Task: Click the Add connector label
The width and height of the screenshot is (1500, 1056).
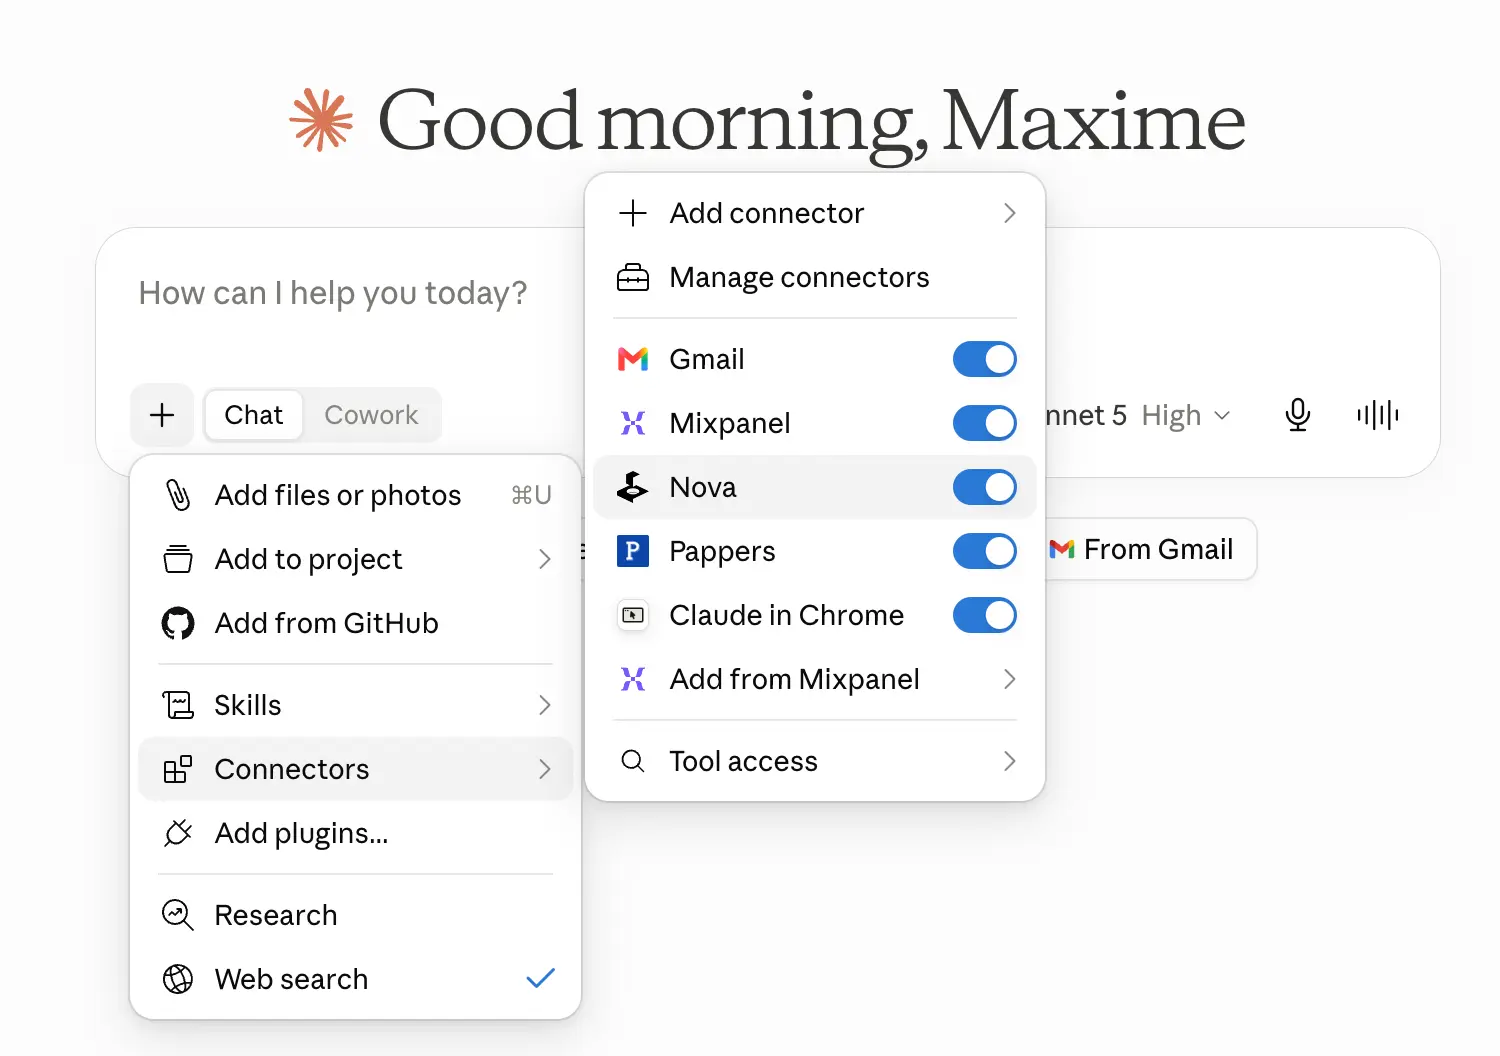Action: (767, 213)
